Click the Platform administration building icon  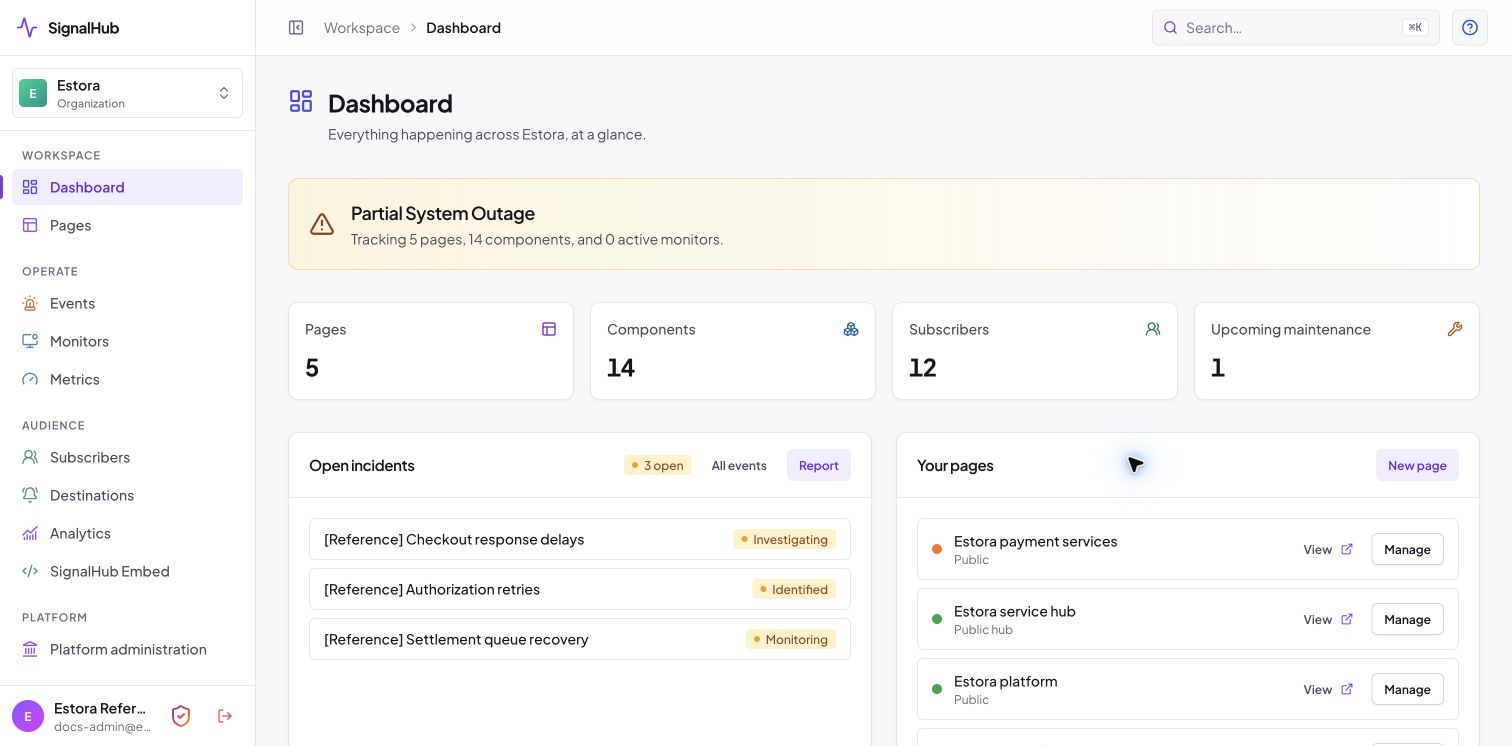coord(30,649)
